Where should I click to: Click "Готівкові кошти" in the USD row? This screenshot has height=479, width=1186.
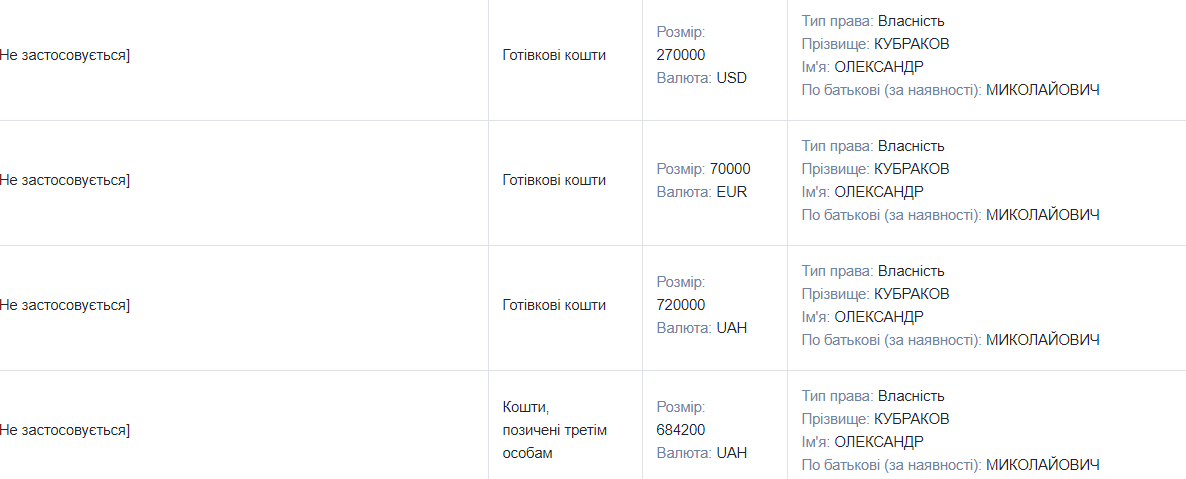point(554,55)
